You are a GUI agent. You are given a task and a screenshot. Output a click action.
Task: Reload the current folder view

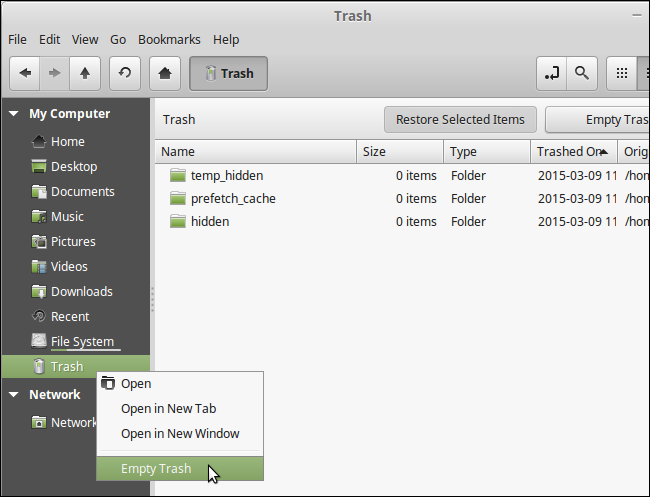124,73
